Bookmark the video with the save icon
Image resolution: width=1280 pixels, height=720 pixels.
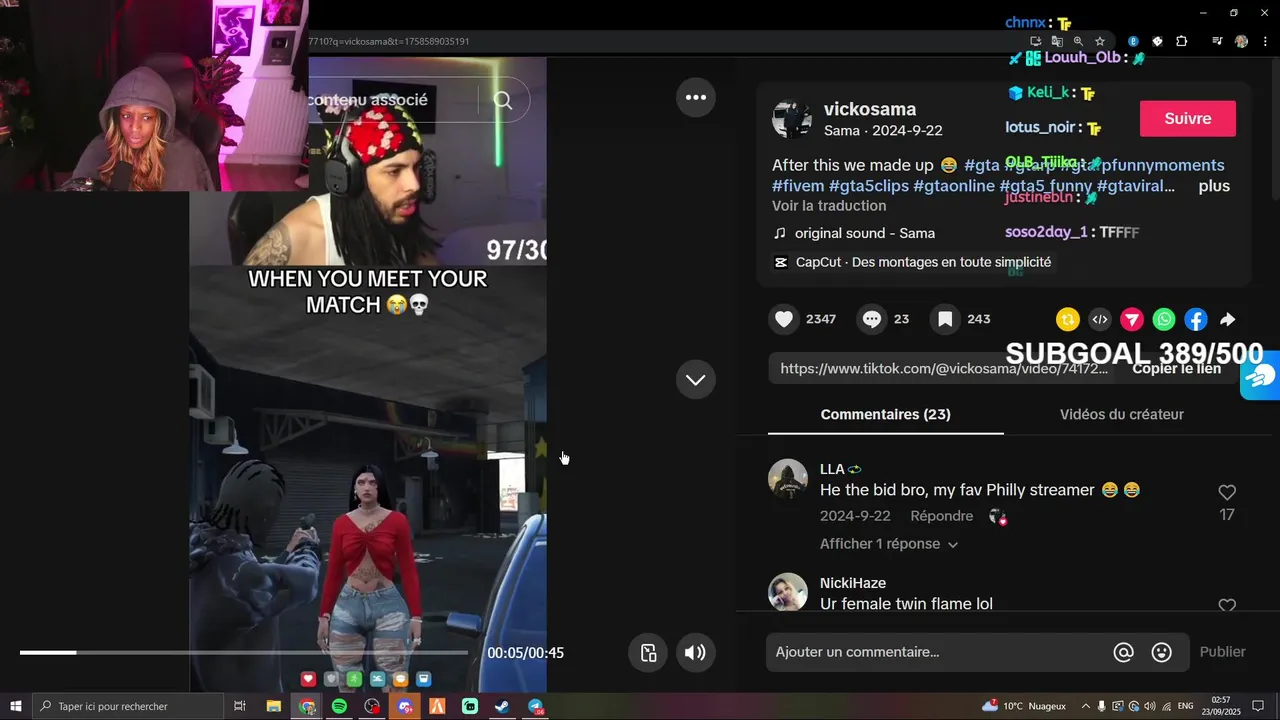[945, 319]
